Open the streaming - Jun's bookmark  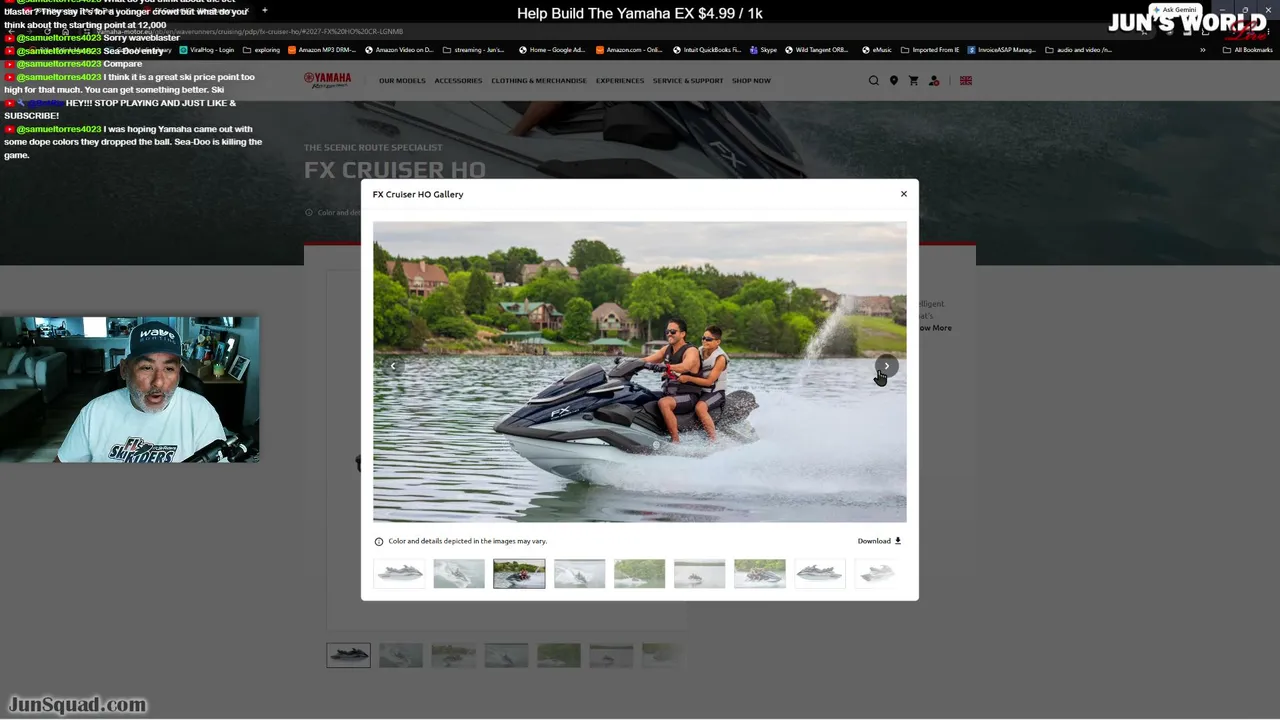click(x=474, y=50)
